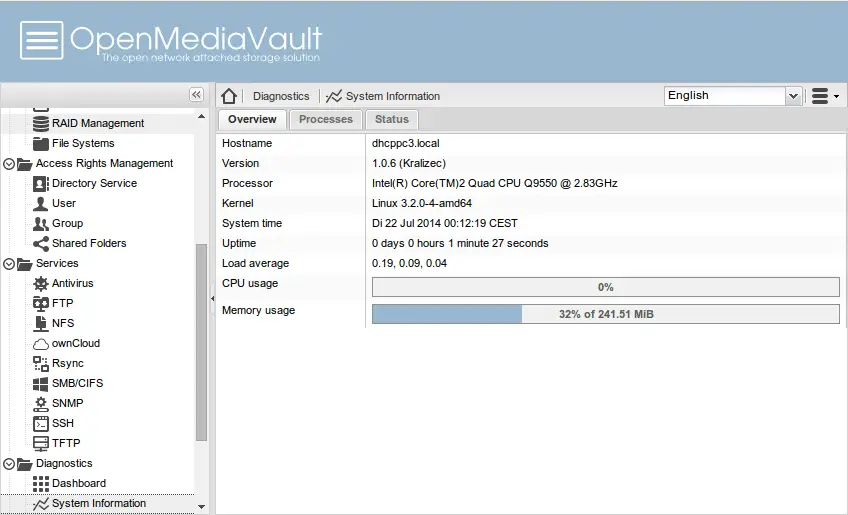Click the system time value Di 22 Jul 2014
This screenshot has width=848, height=515.
point(445,223)
